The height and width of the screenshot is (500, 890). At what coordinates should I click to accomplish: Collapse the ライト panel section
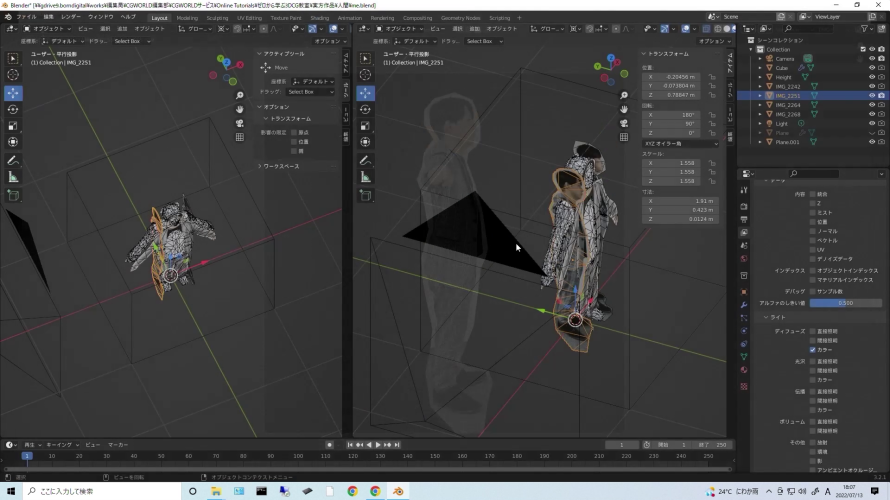pos(766,317)
